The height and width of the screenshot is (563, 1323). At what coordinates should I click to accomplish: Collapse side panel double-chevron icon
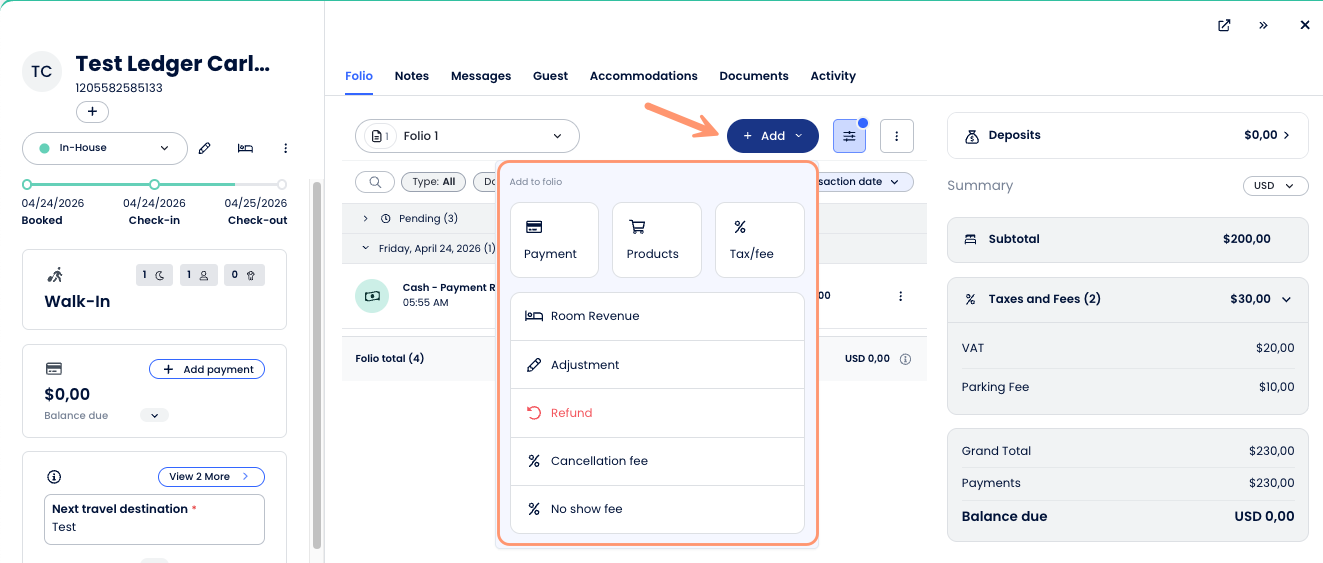pyautogui.click(x=1264, y=26)
